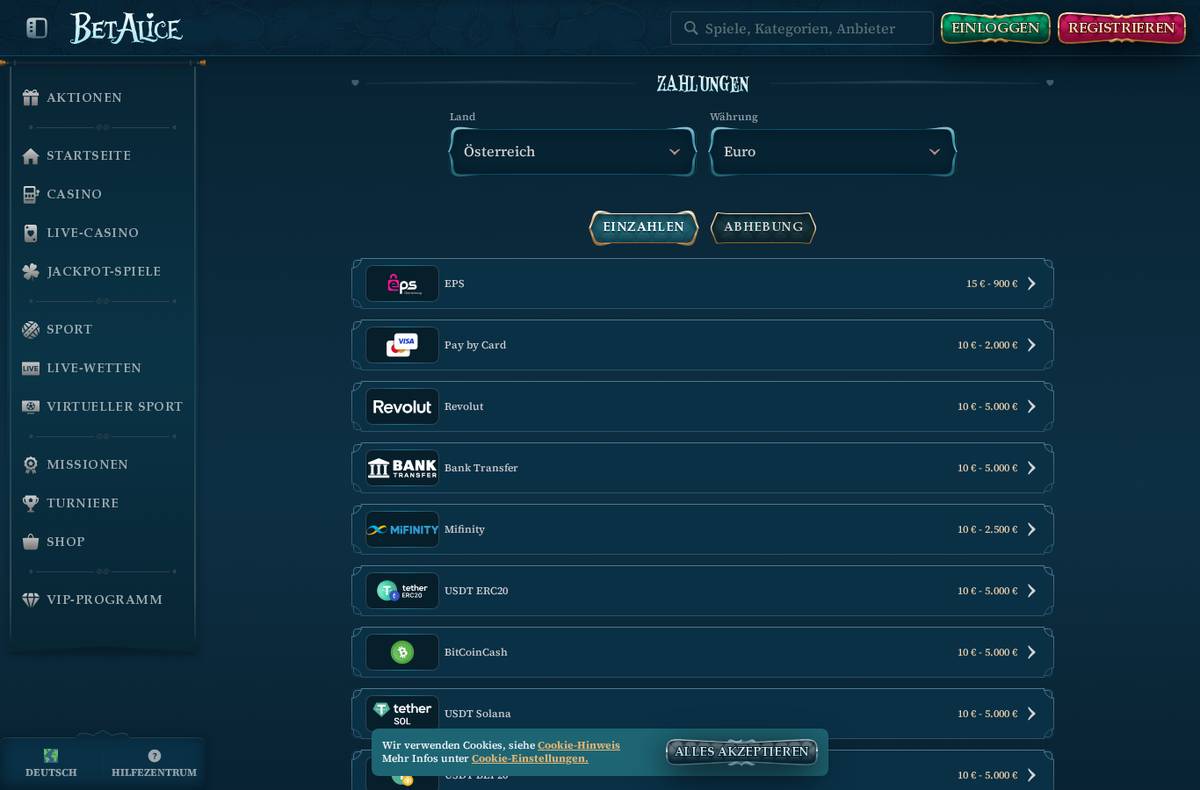
Task: Click the LIVE badge icon beside Live-Wetten
Action: tap(31, 368)
